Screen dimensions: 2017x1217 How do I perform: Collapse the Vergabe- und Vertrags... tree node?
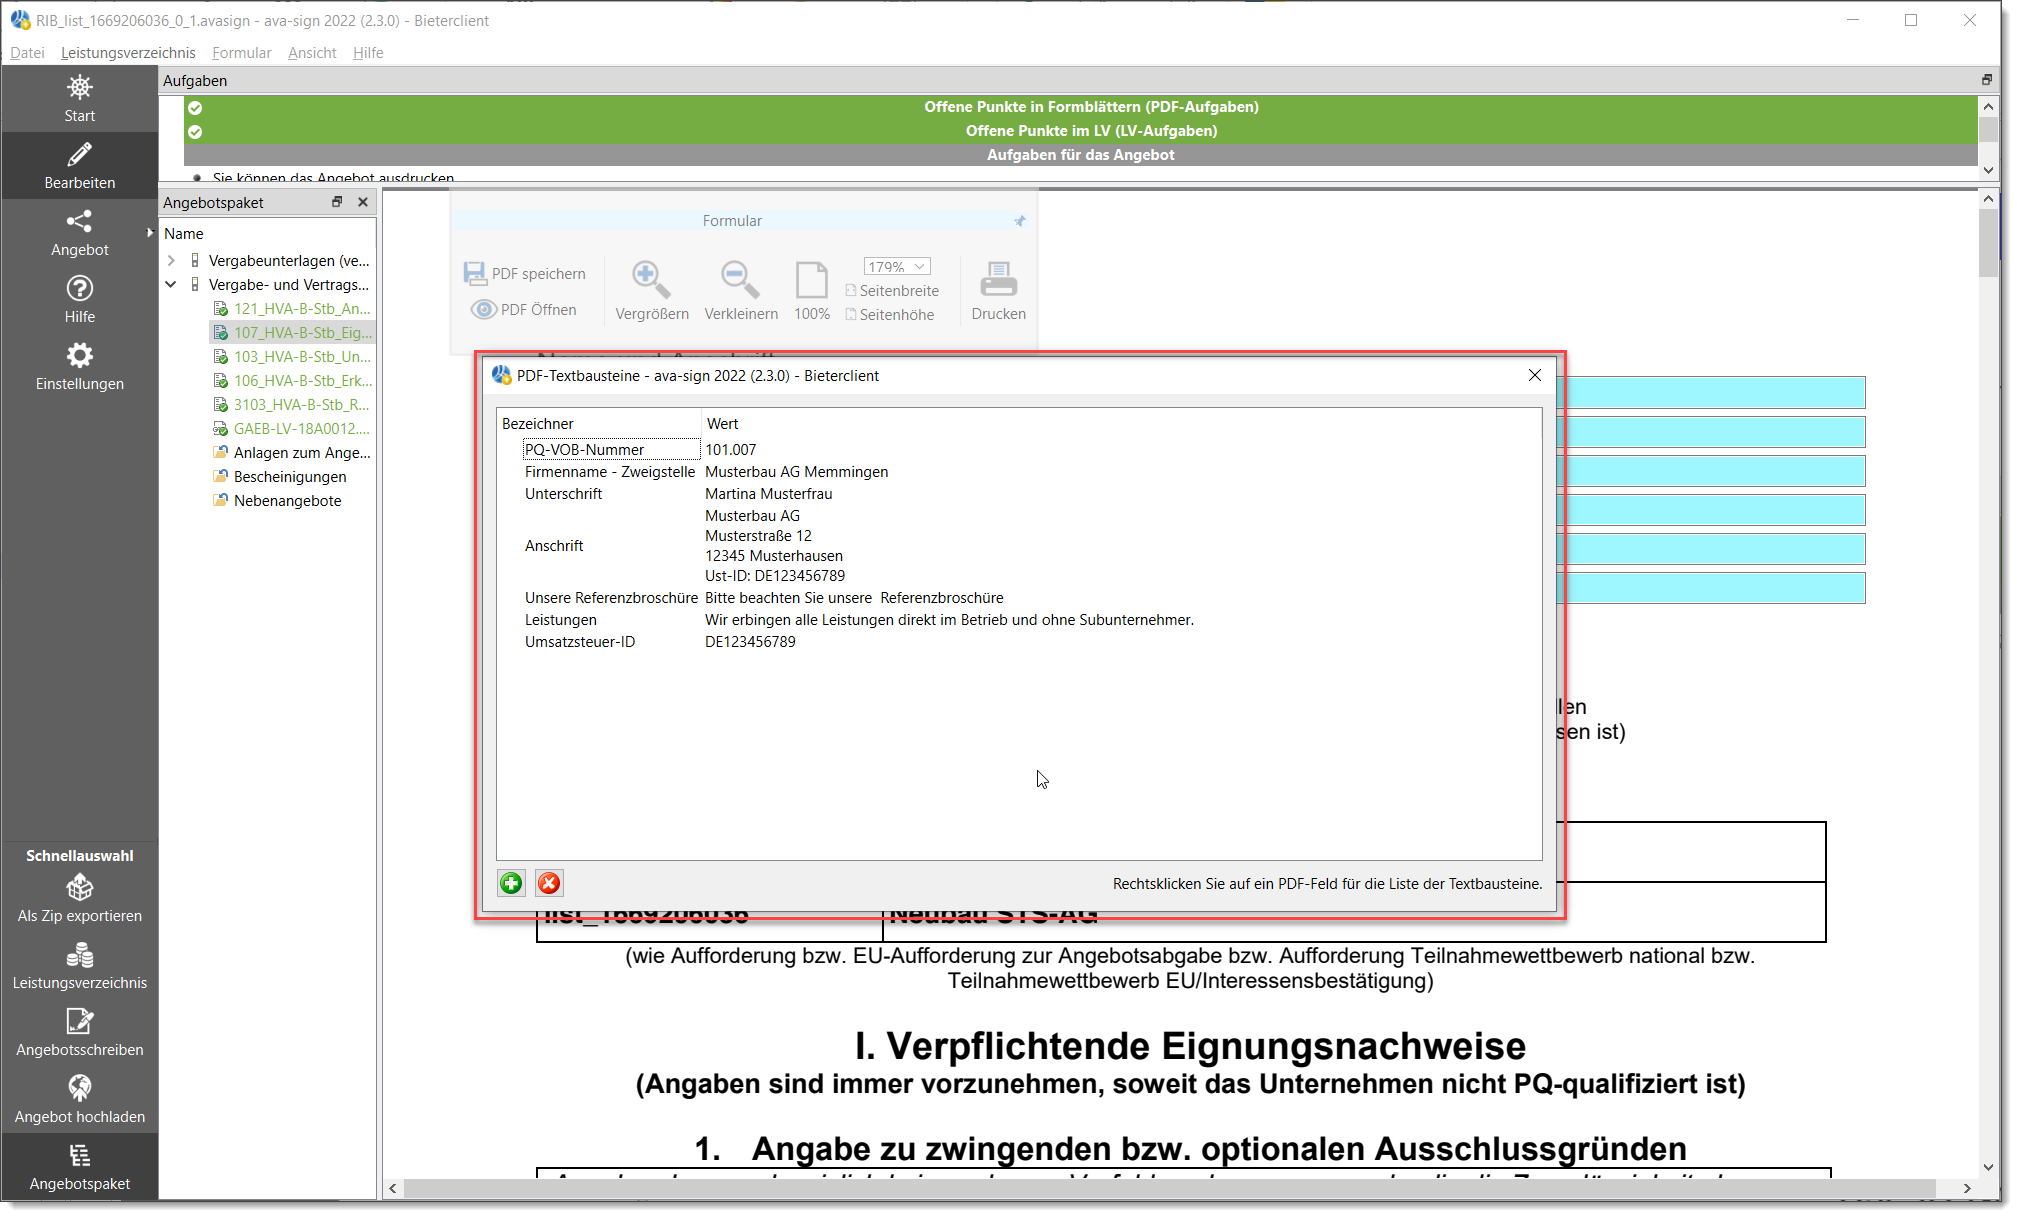click(x=171, y=285)
